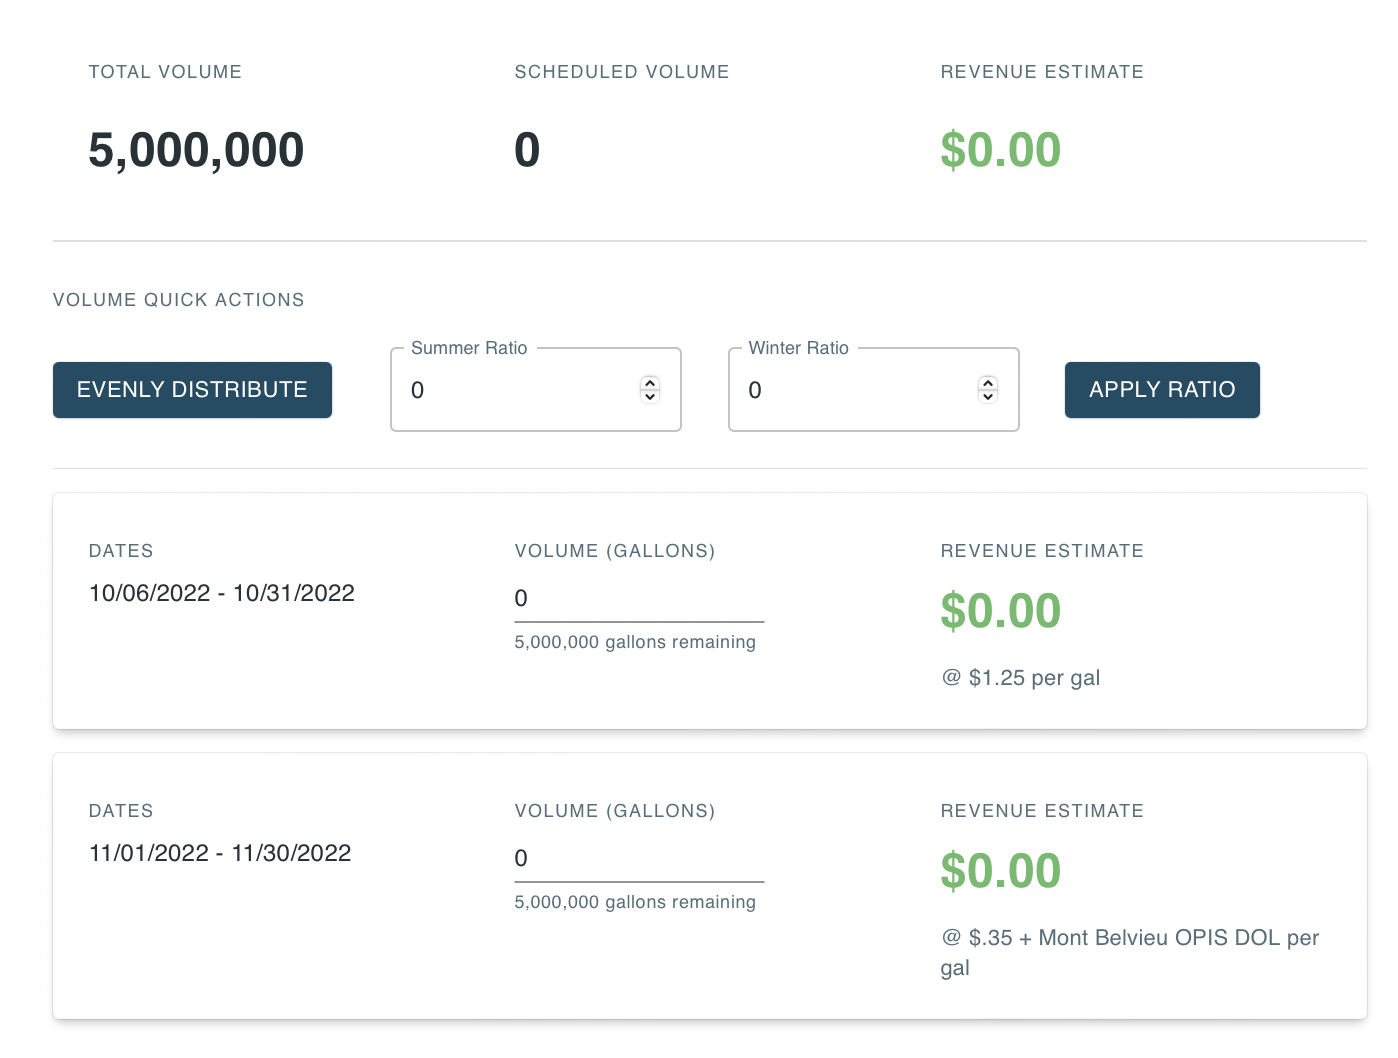Select the November volume gallons field
The height and width of the screenshot is (1058, 1398).
pos(638,858)
